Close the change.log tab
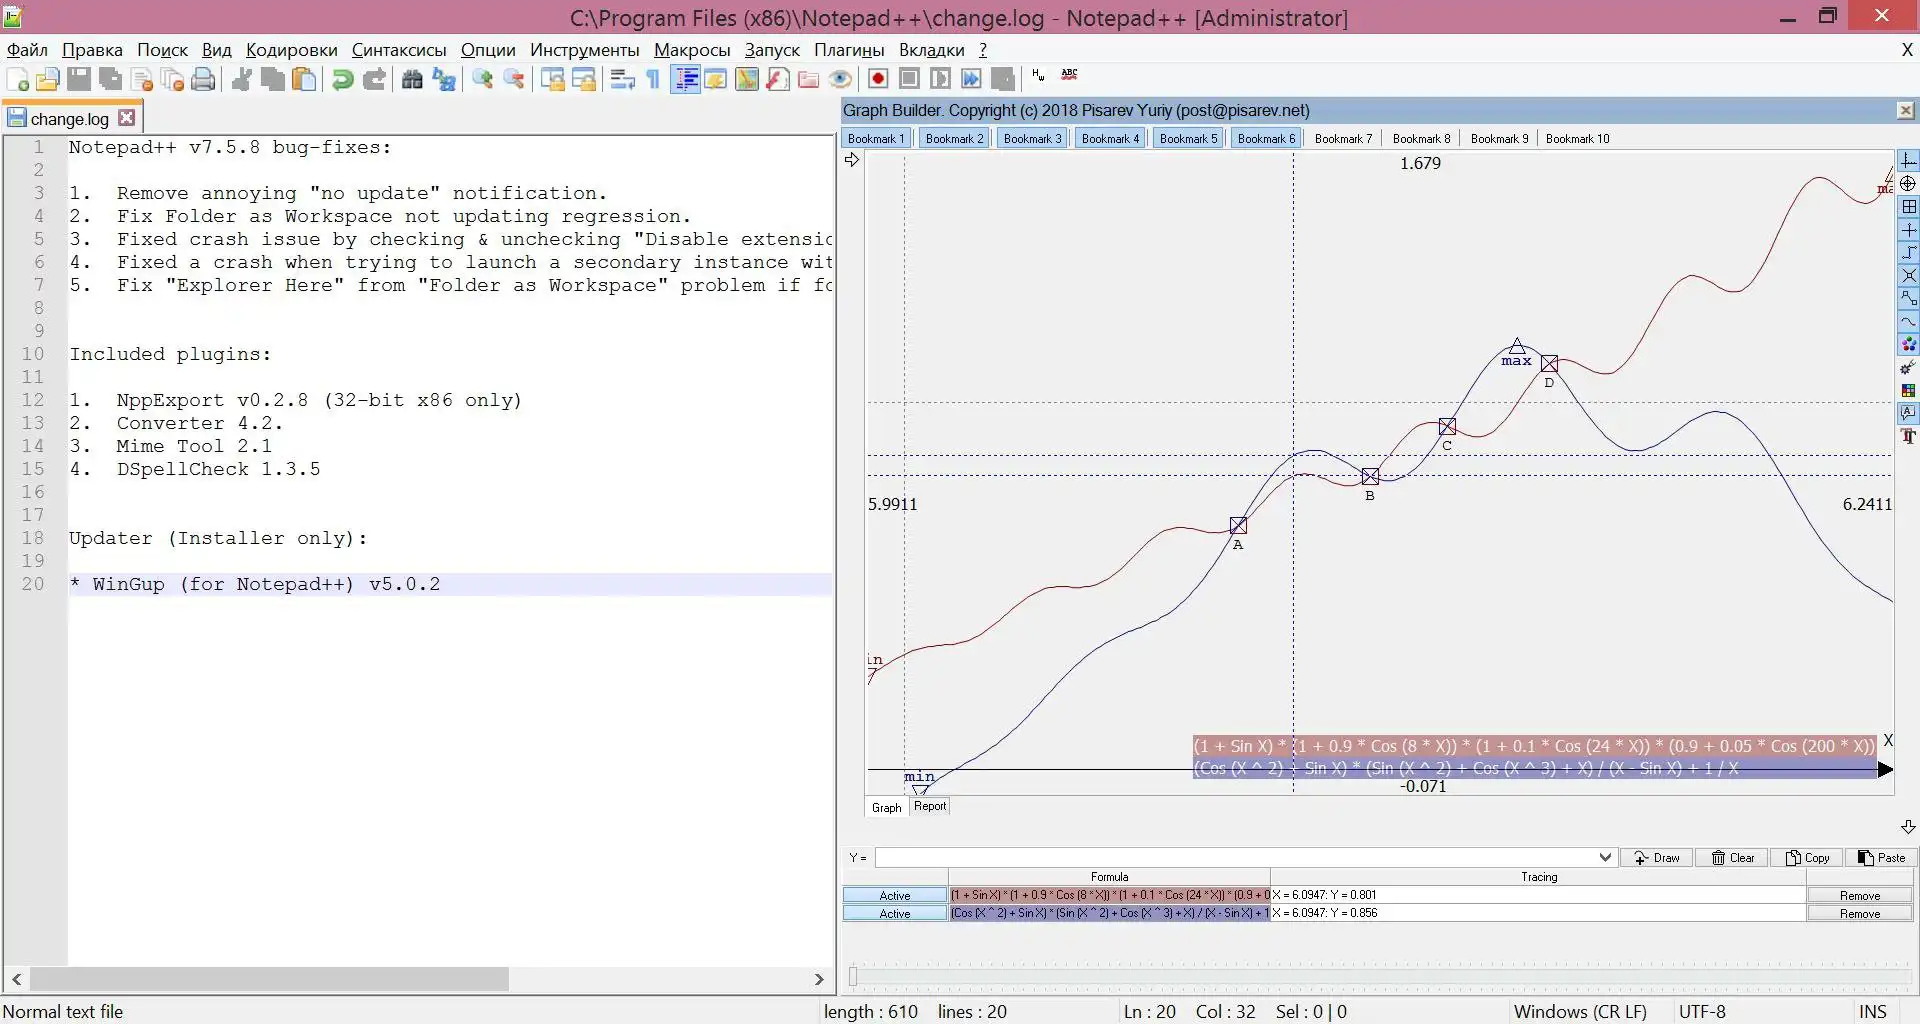Image resolution: width=1920 pixels, height=1024 pixels. (127, 118)
